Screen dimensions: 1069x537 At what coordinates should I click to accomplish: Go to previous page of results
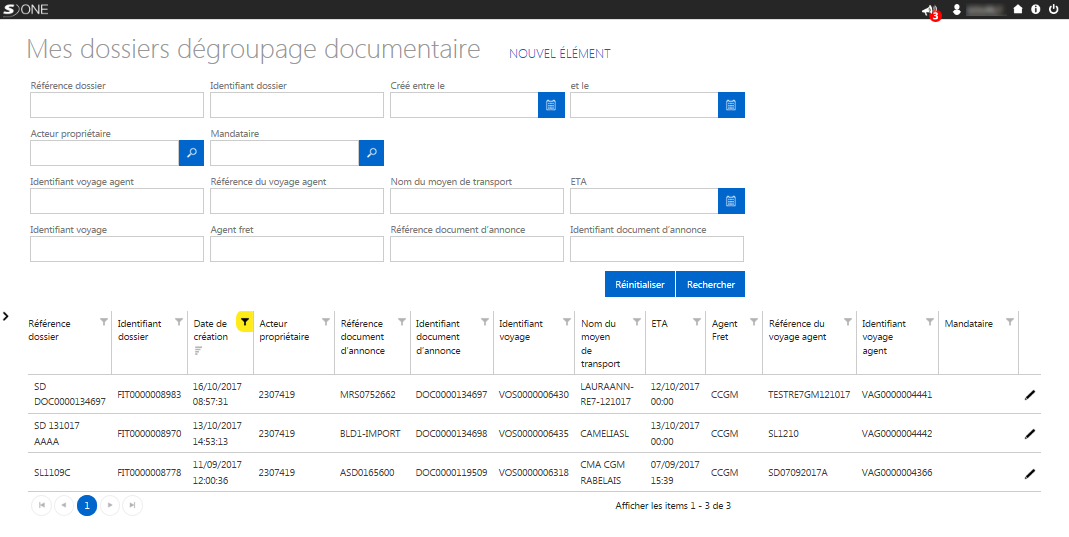[x=64, y=505]
